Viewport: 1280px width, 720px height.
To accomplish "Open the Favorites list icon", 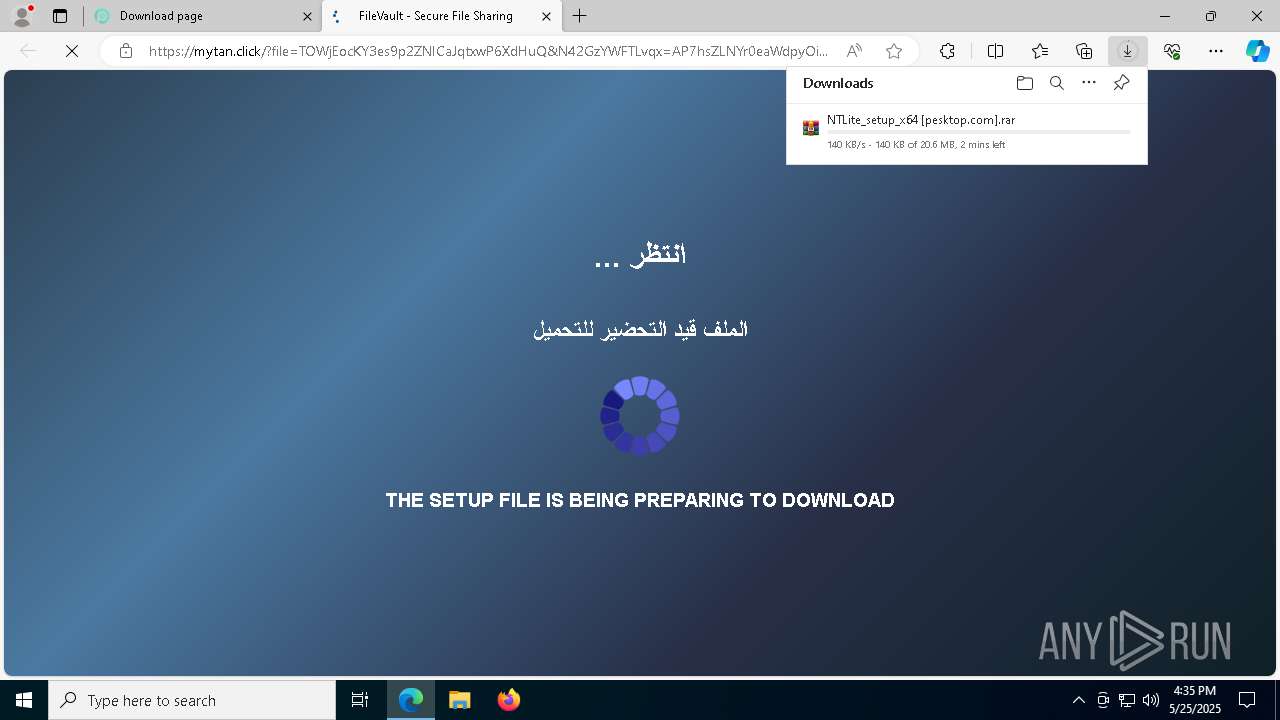I will 1040,51.
